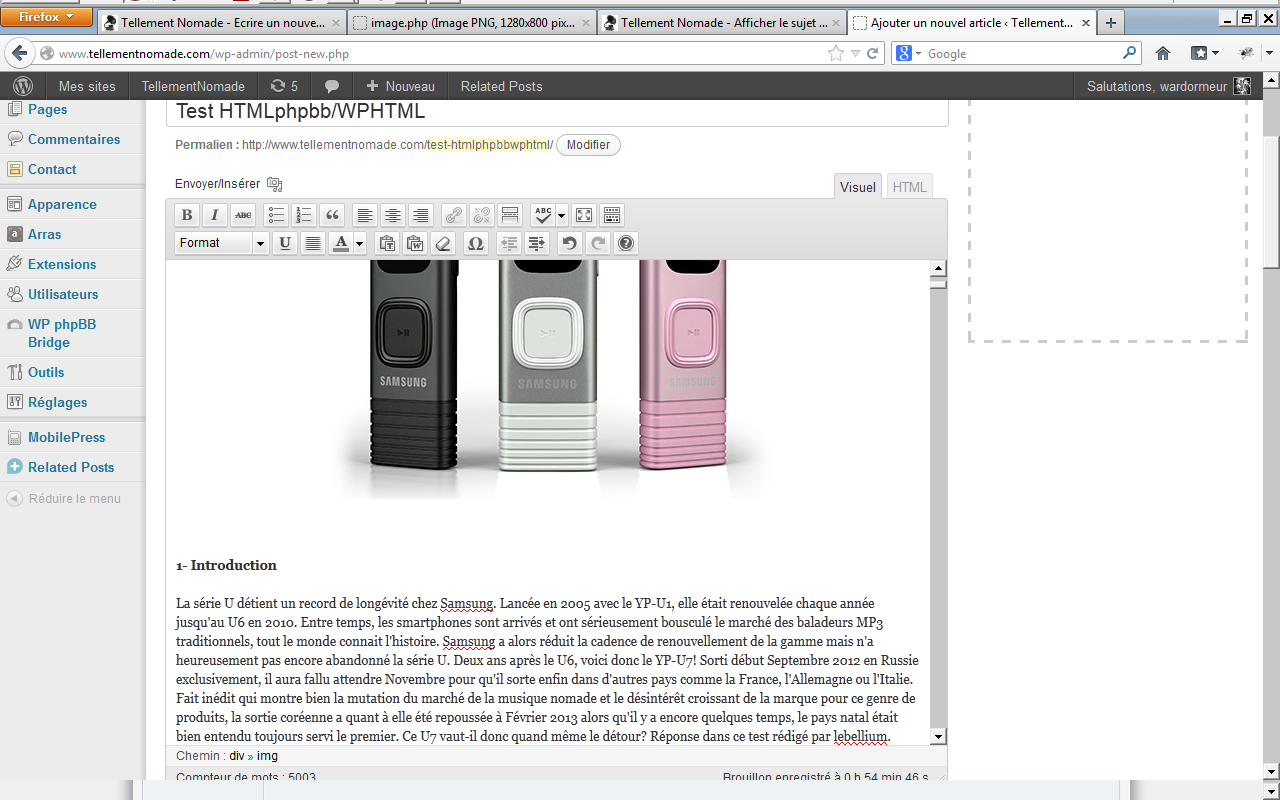Insert the Read More tag
This screenshot has height=800, width=1280.
coord(510,215)
